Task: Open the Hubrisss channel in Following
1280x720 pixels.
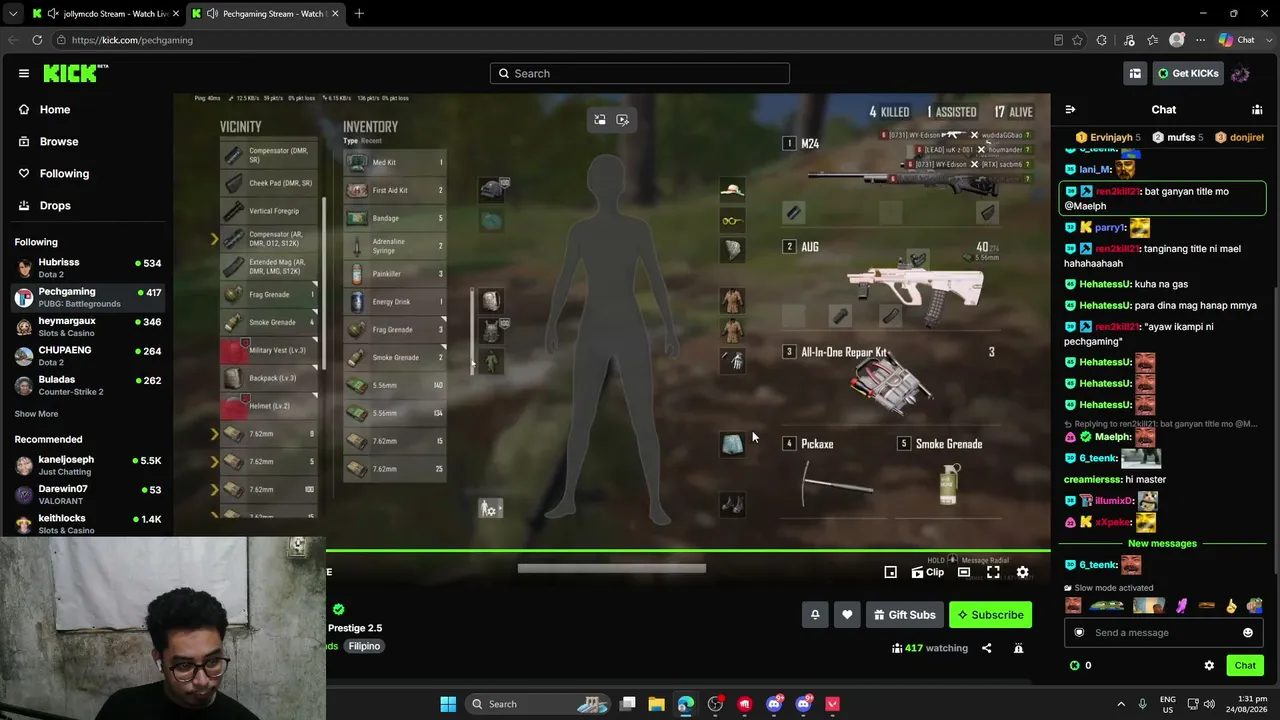Action: pyautogui.click(x=88, y=267)
